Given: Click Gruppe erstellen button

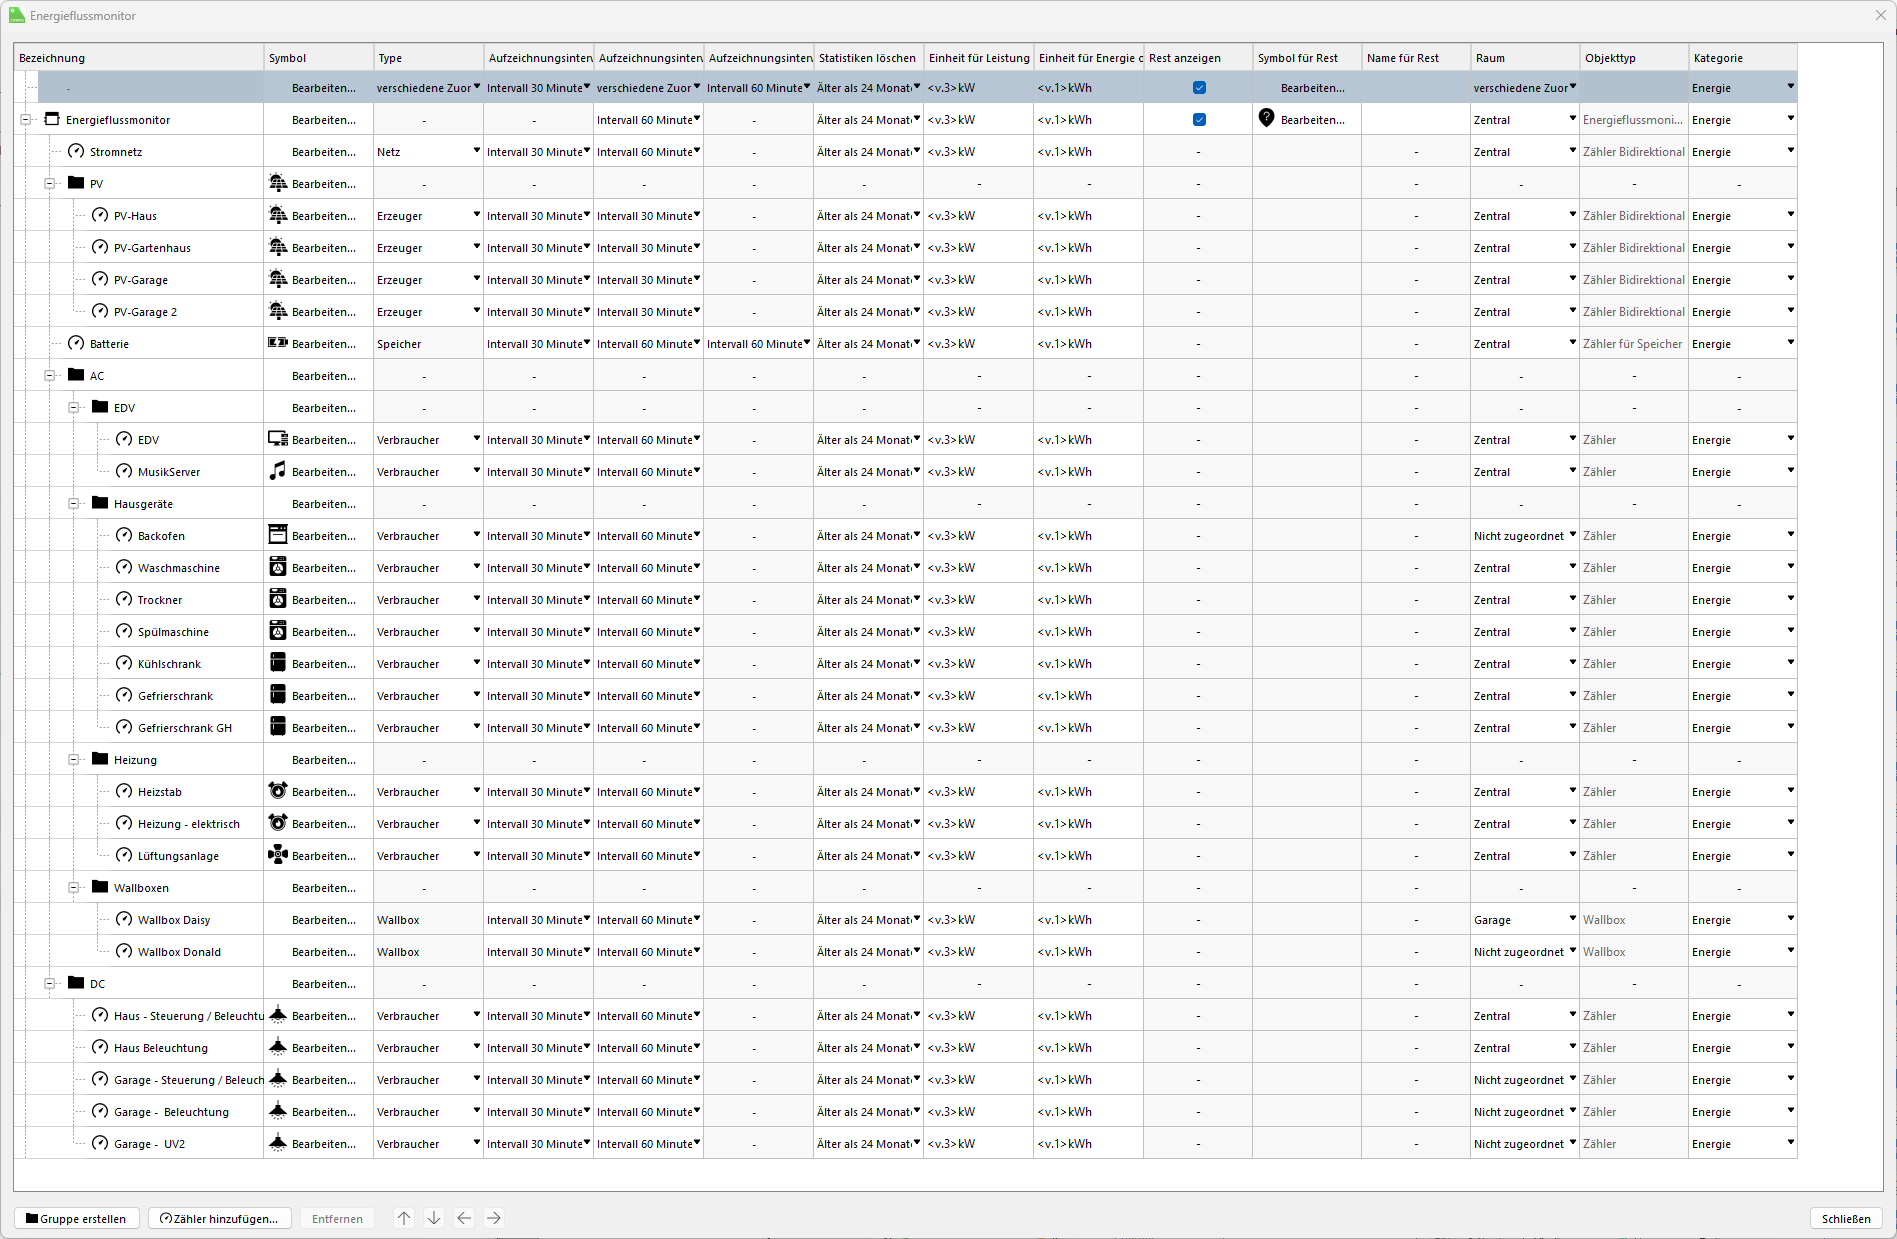Looking at the screenshot, I should 77,1218.
